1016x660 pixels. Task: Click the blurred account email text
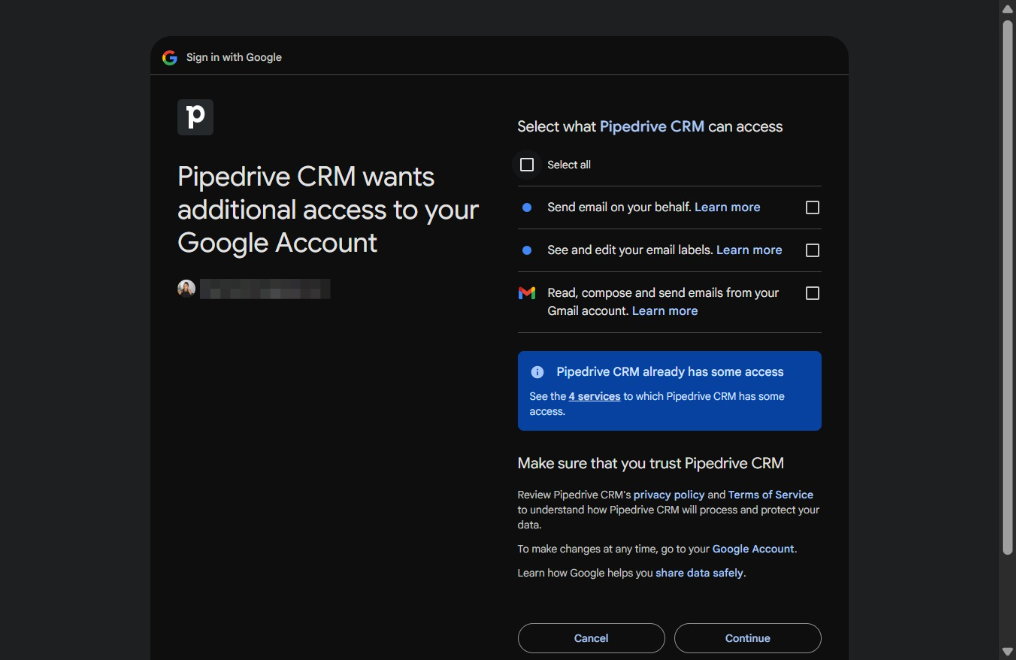click(265, 289)
